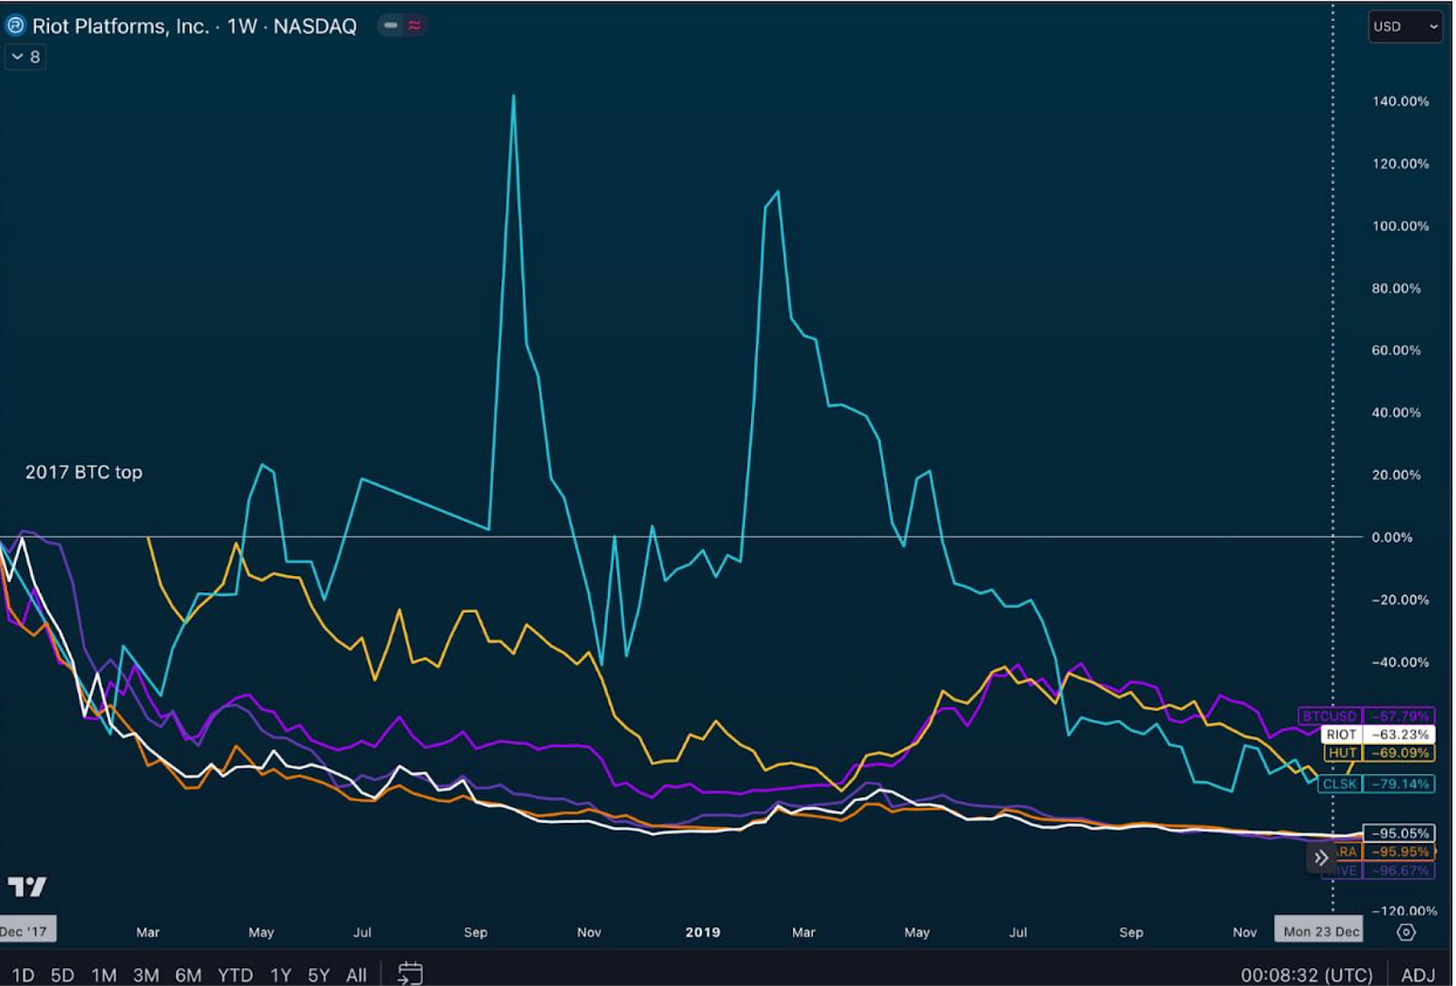Click the grey dash market-status icon

391,26
